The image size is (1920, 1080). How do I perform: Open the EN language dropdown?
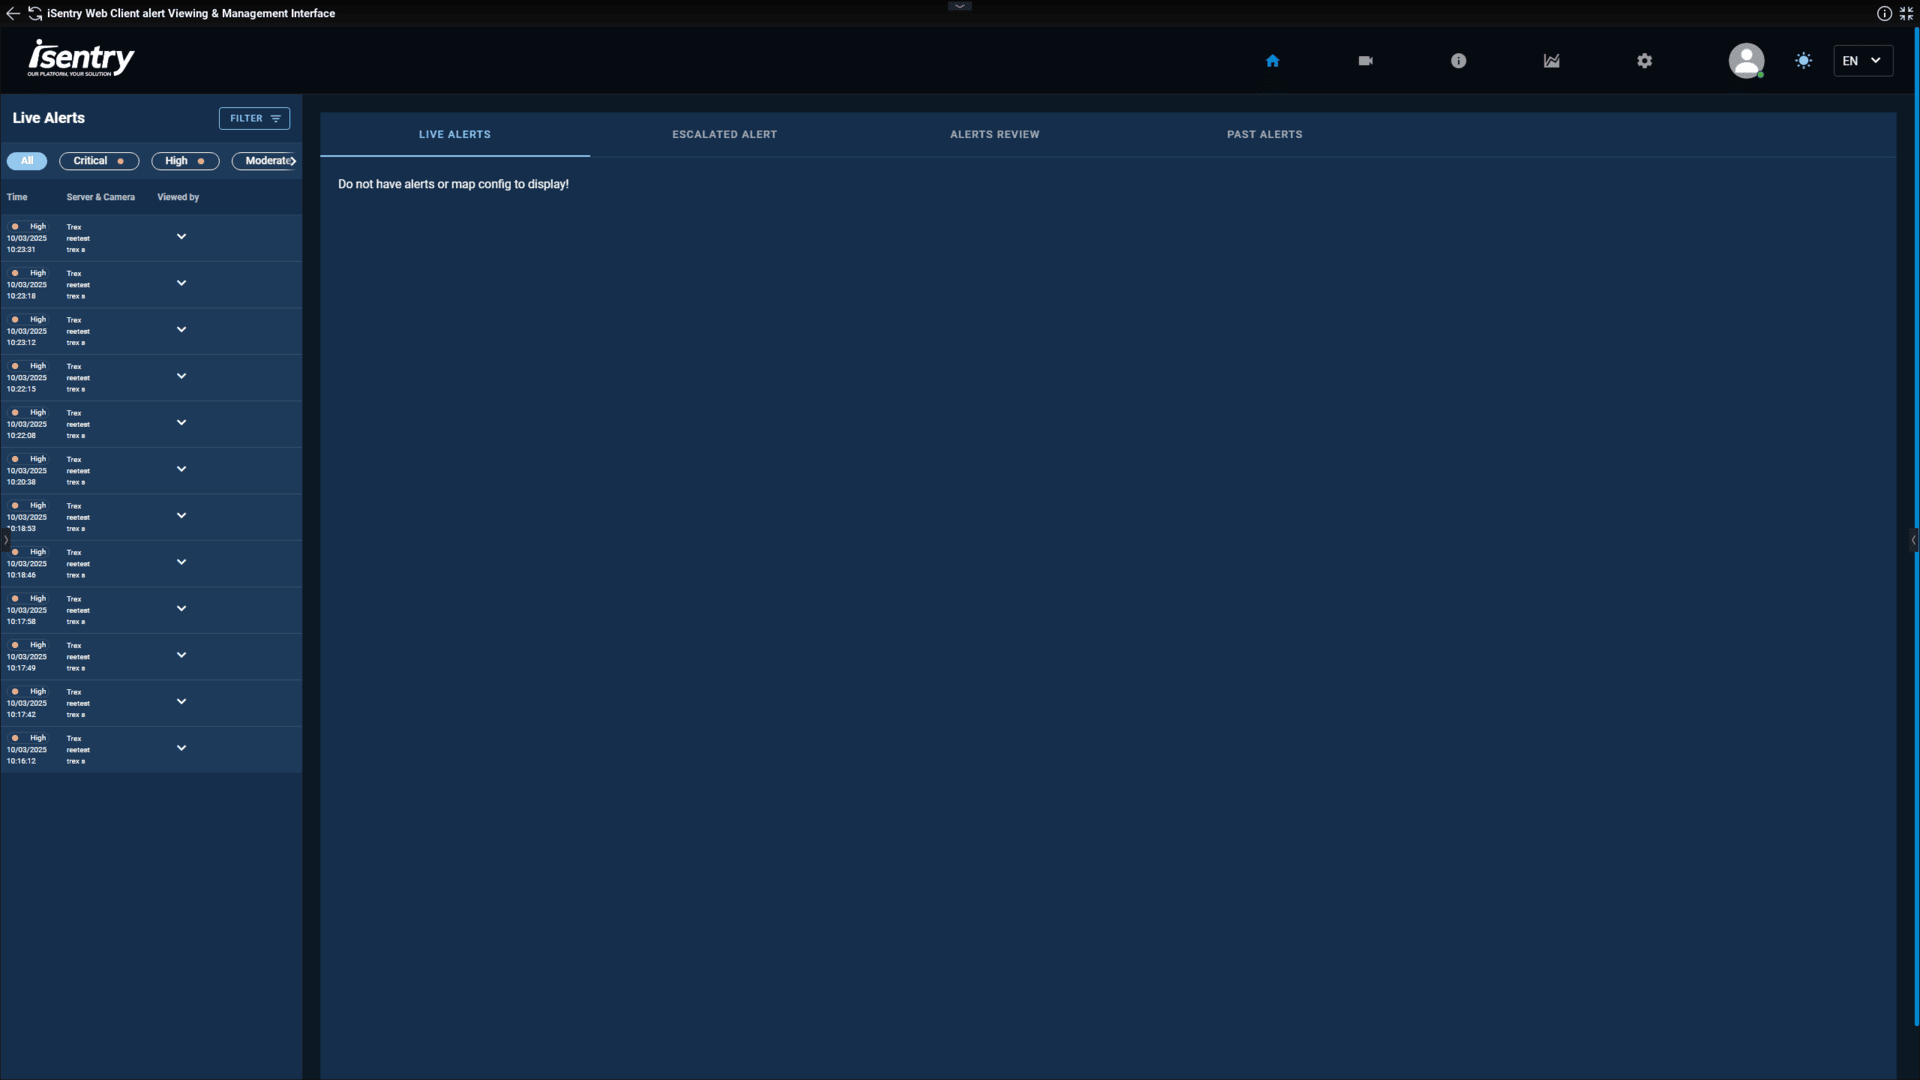coord(1862,61)
